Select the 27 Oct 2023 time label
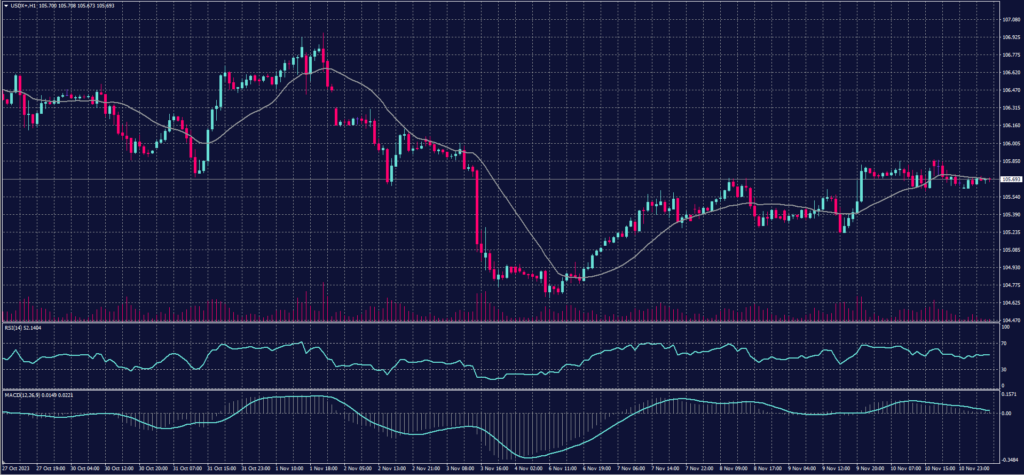 coord(16,467)
